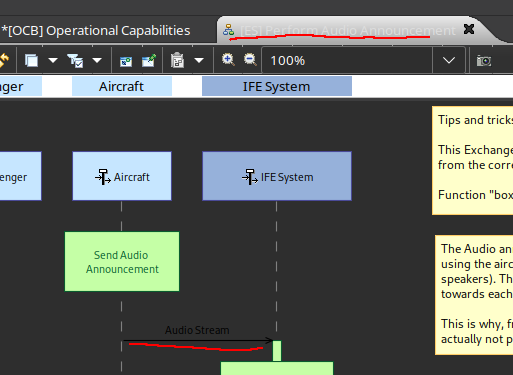The width and height of the screenshot is (513, 375).
Task: Click the show/hide elements window icon
Action: (126, 61)
